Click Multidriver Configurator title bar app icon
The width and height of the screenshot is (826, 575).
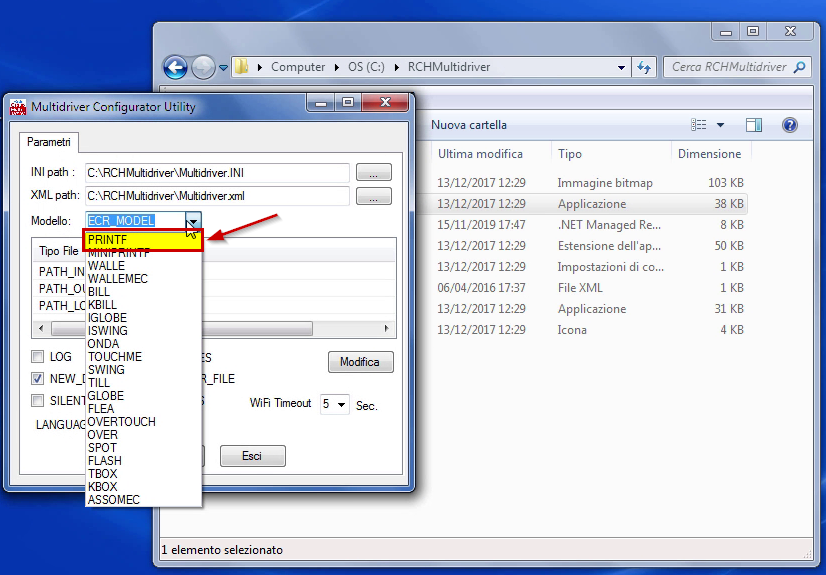18,107
